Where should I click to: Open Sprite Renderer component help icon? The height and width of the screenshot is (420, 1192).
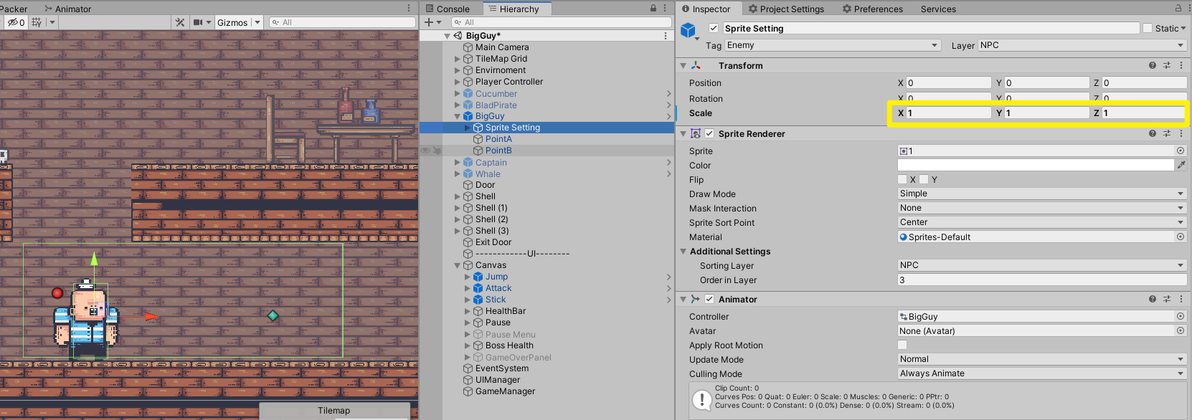[x=1153, y=134]
